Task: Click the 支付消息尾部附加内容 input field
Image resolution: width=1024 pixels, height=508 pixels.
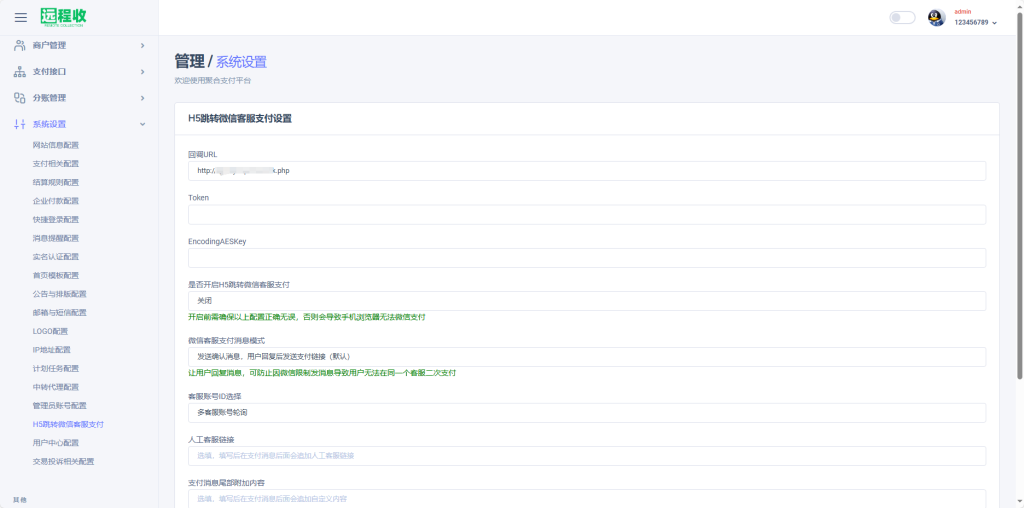Action: coord(586,499)
